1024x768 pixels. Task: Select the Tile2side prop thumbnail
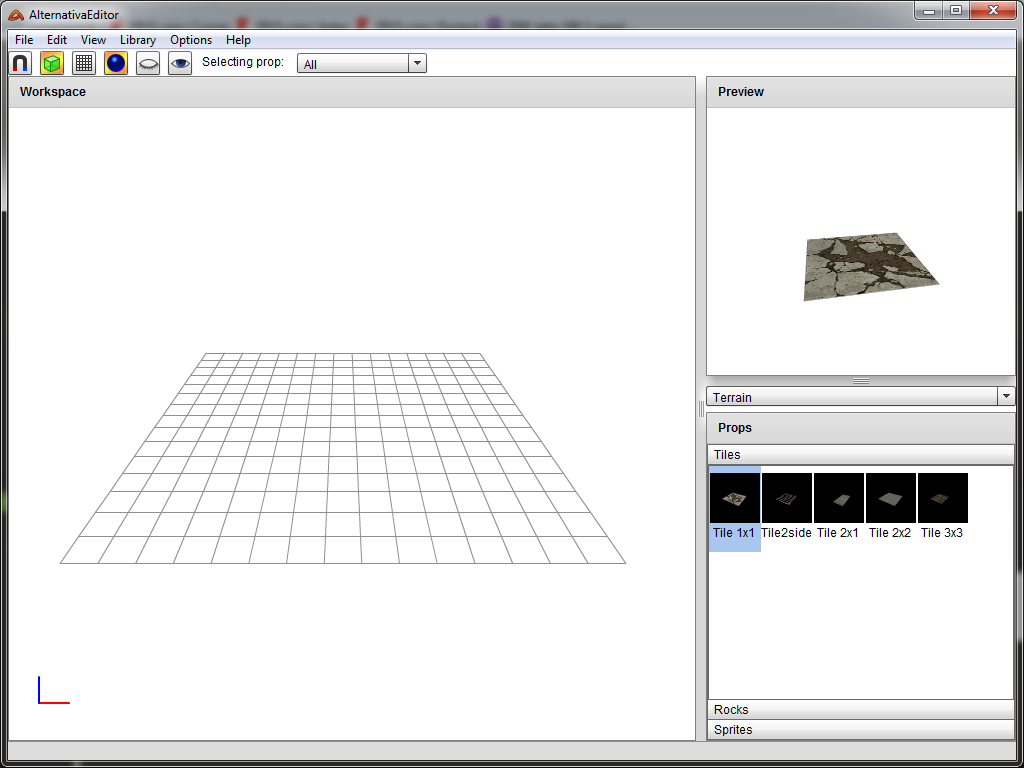(x=787, y=499)
